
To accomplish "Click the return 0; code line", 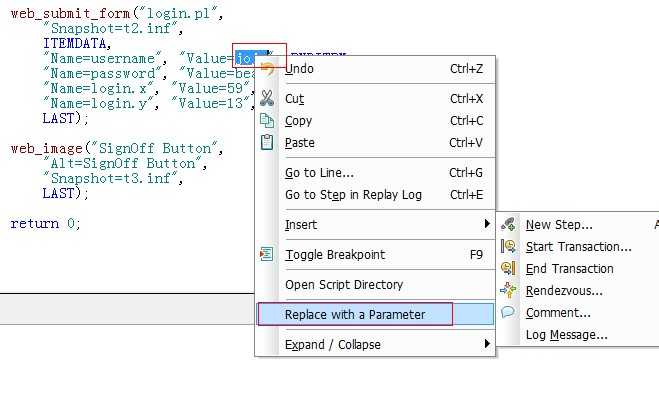I will pos(45,224).
